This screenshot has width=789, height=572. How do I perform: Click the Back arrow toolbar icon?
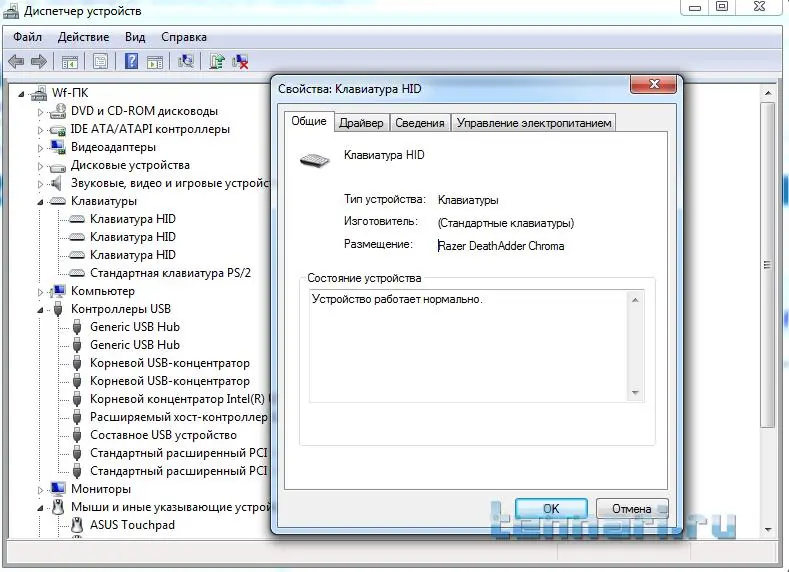click(16, 62)
